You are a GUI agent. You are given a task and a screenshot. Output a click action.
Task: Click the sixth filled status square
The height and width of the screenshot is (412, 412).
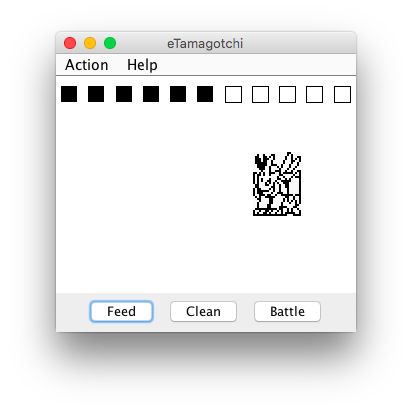[205, 94]
